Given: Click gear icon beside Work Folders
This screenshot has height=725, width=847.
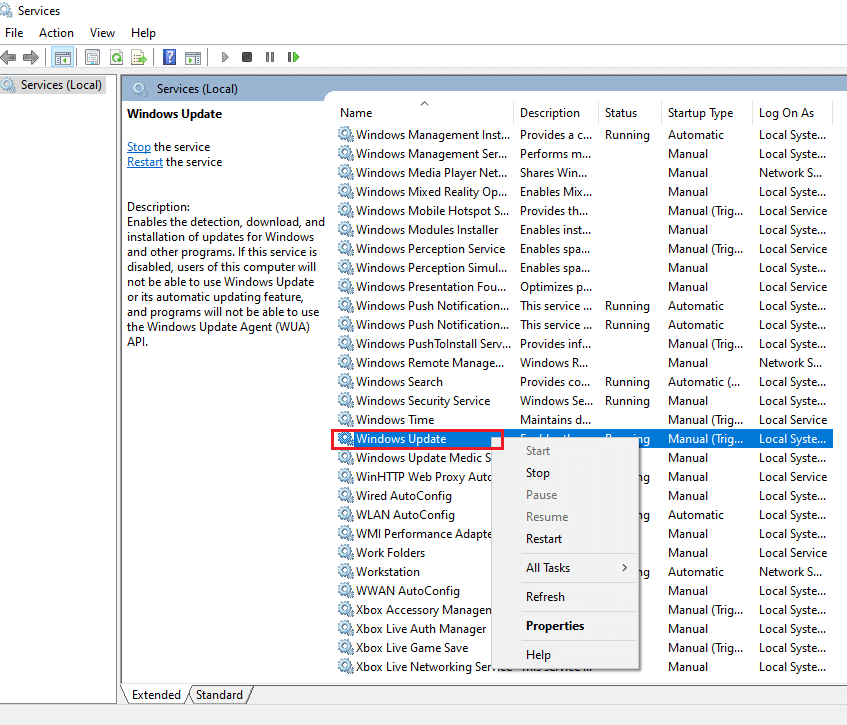Looking at the screenshot, I should pos(346,552).
